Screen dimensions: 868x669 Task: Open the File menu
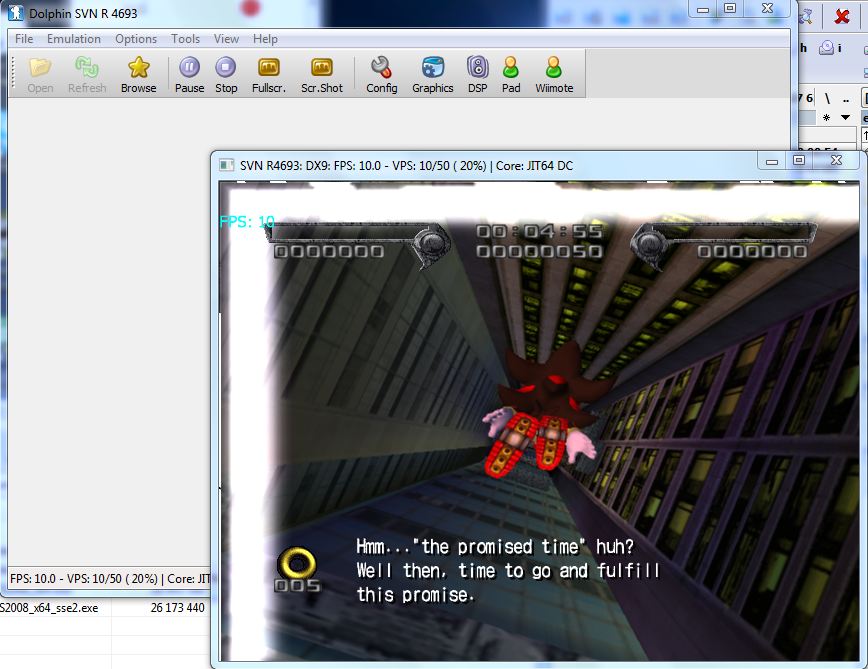24,39
